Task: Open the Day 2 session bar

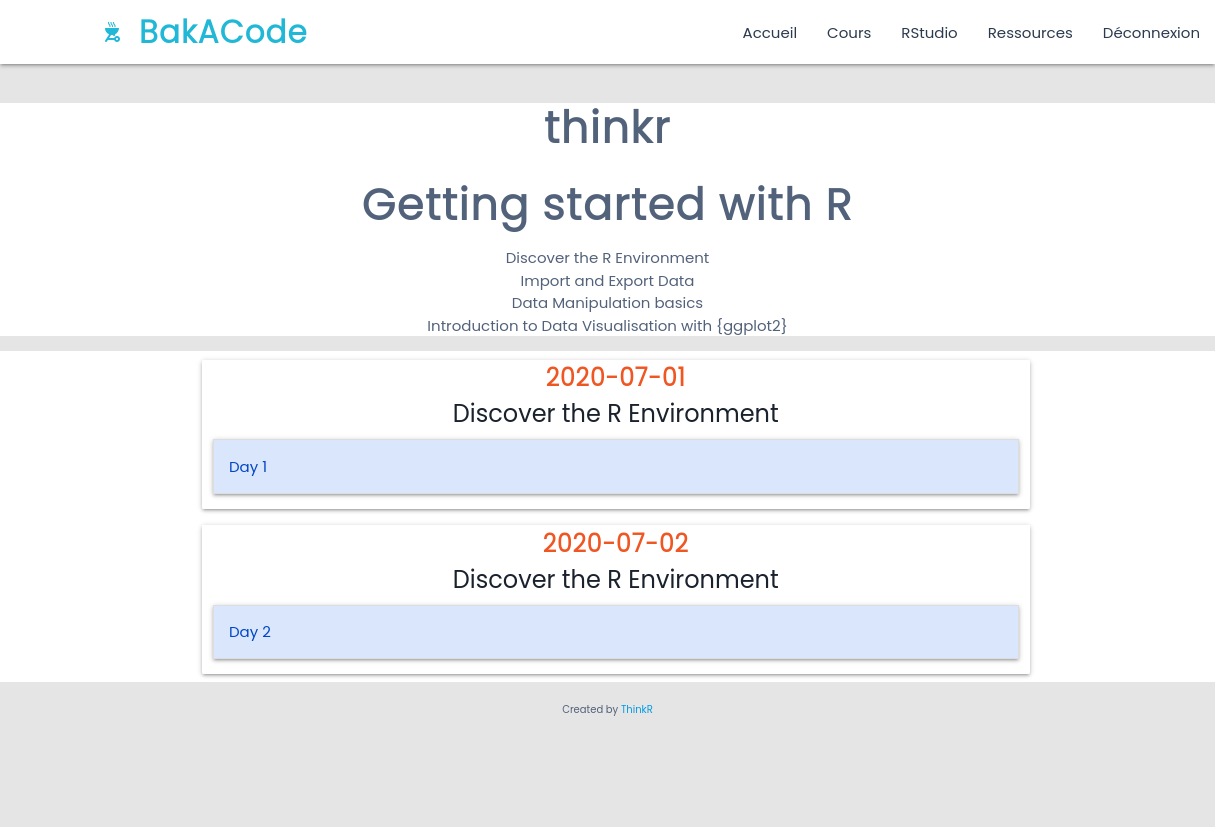Action: coord(616,632)
